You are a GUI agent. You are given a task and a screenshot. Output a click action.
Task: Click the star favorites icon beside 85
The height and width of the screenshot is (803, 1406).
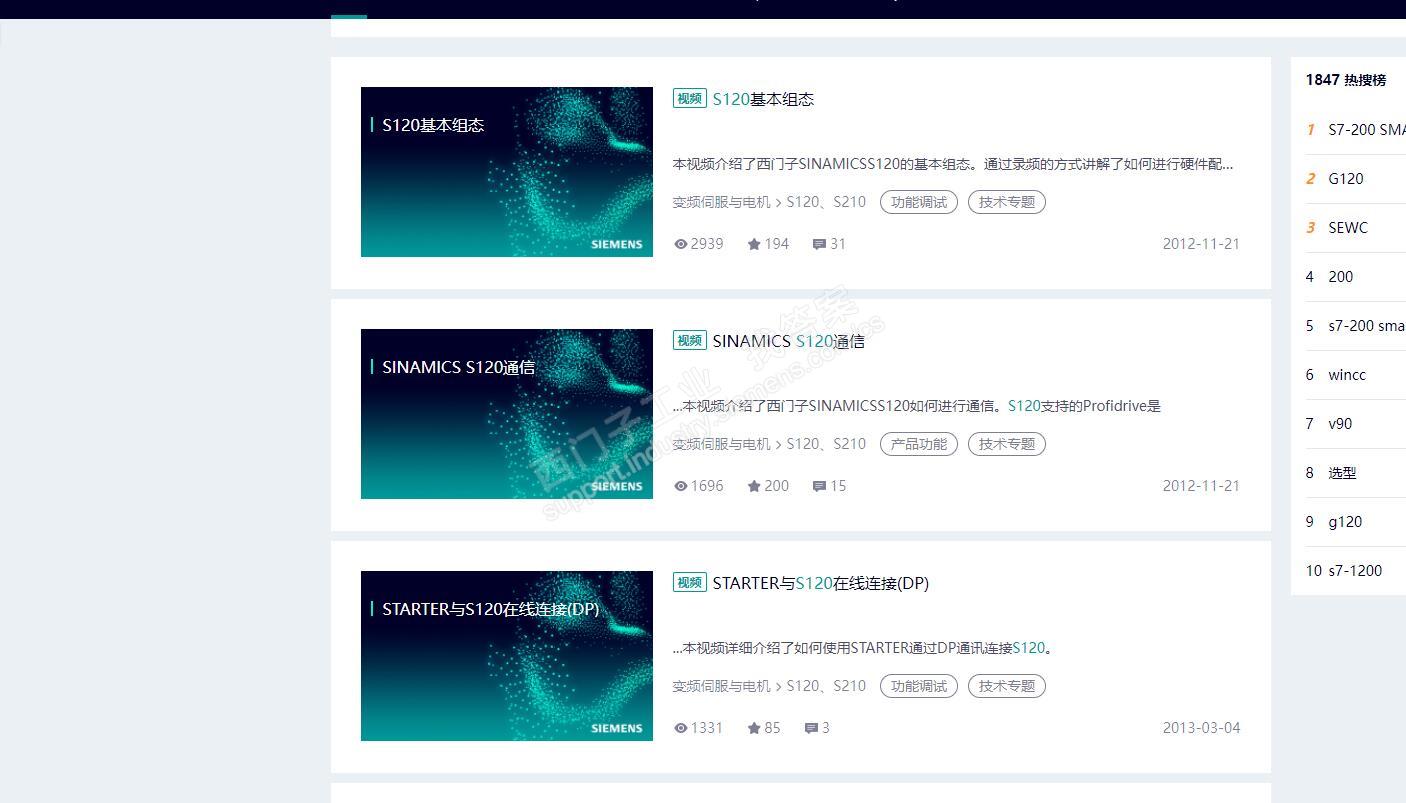pyautogui.click(x=754, y=728)
